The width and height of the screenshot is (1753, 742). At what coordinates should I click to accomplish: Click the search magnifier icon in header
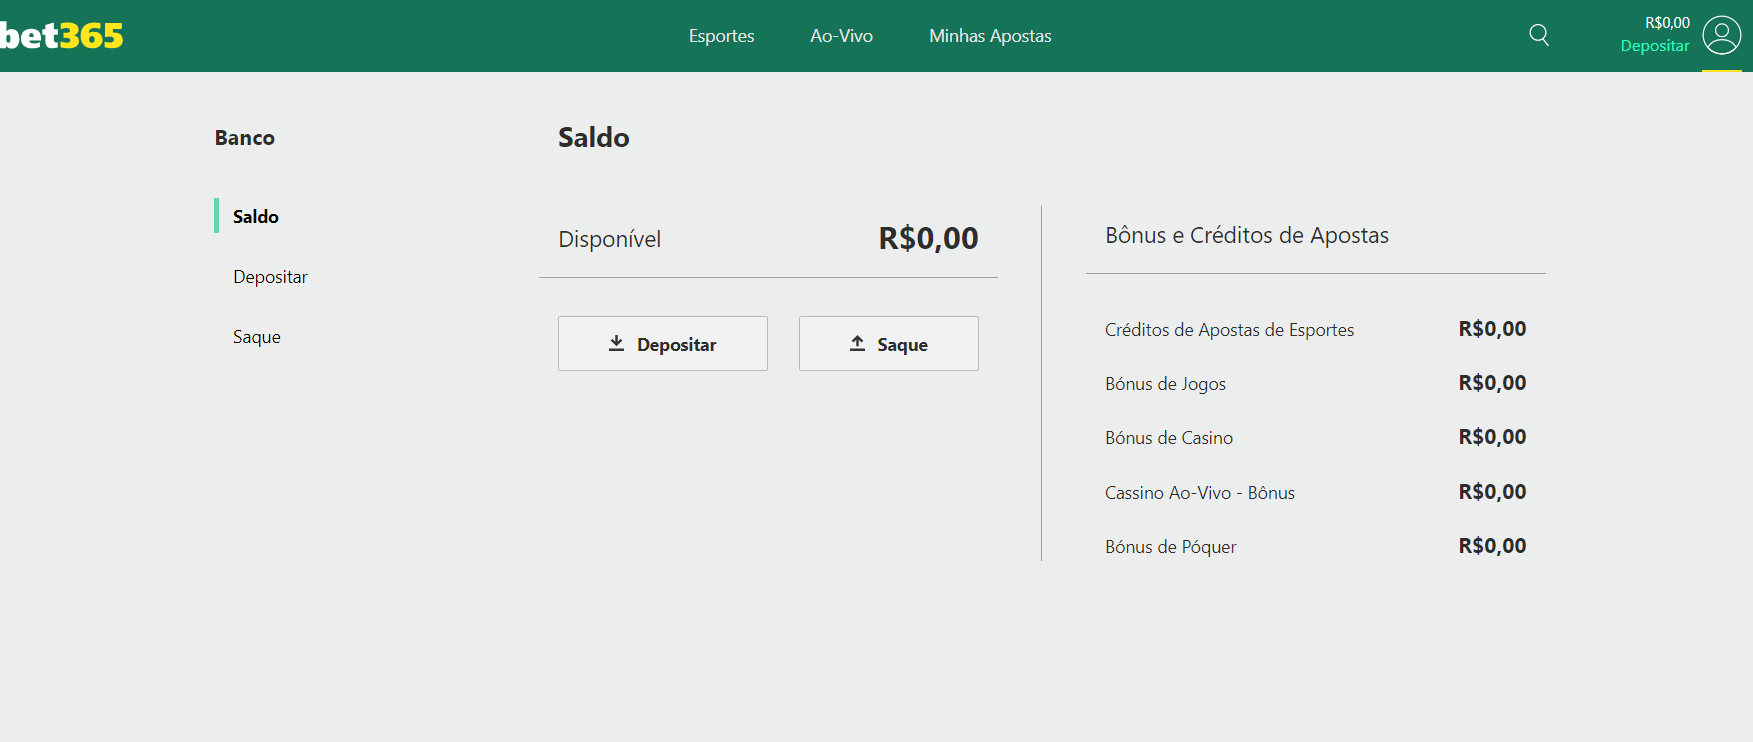(1539, 36)
